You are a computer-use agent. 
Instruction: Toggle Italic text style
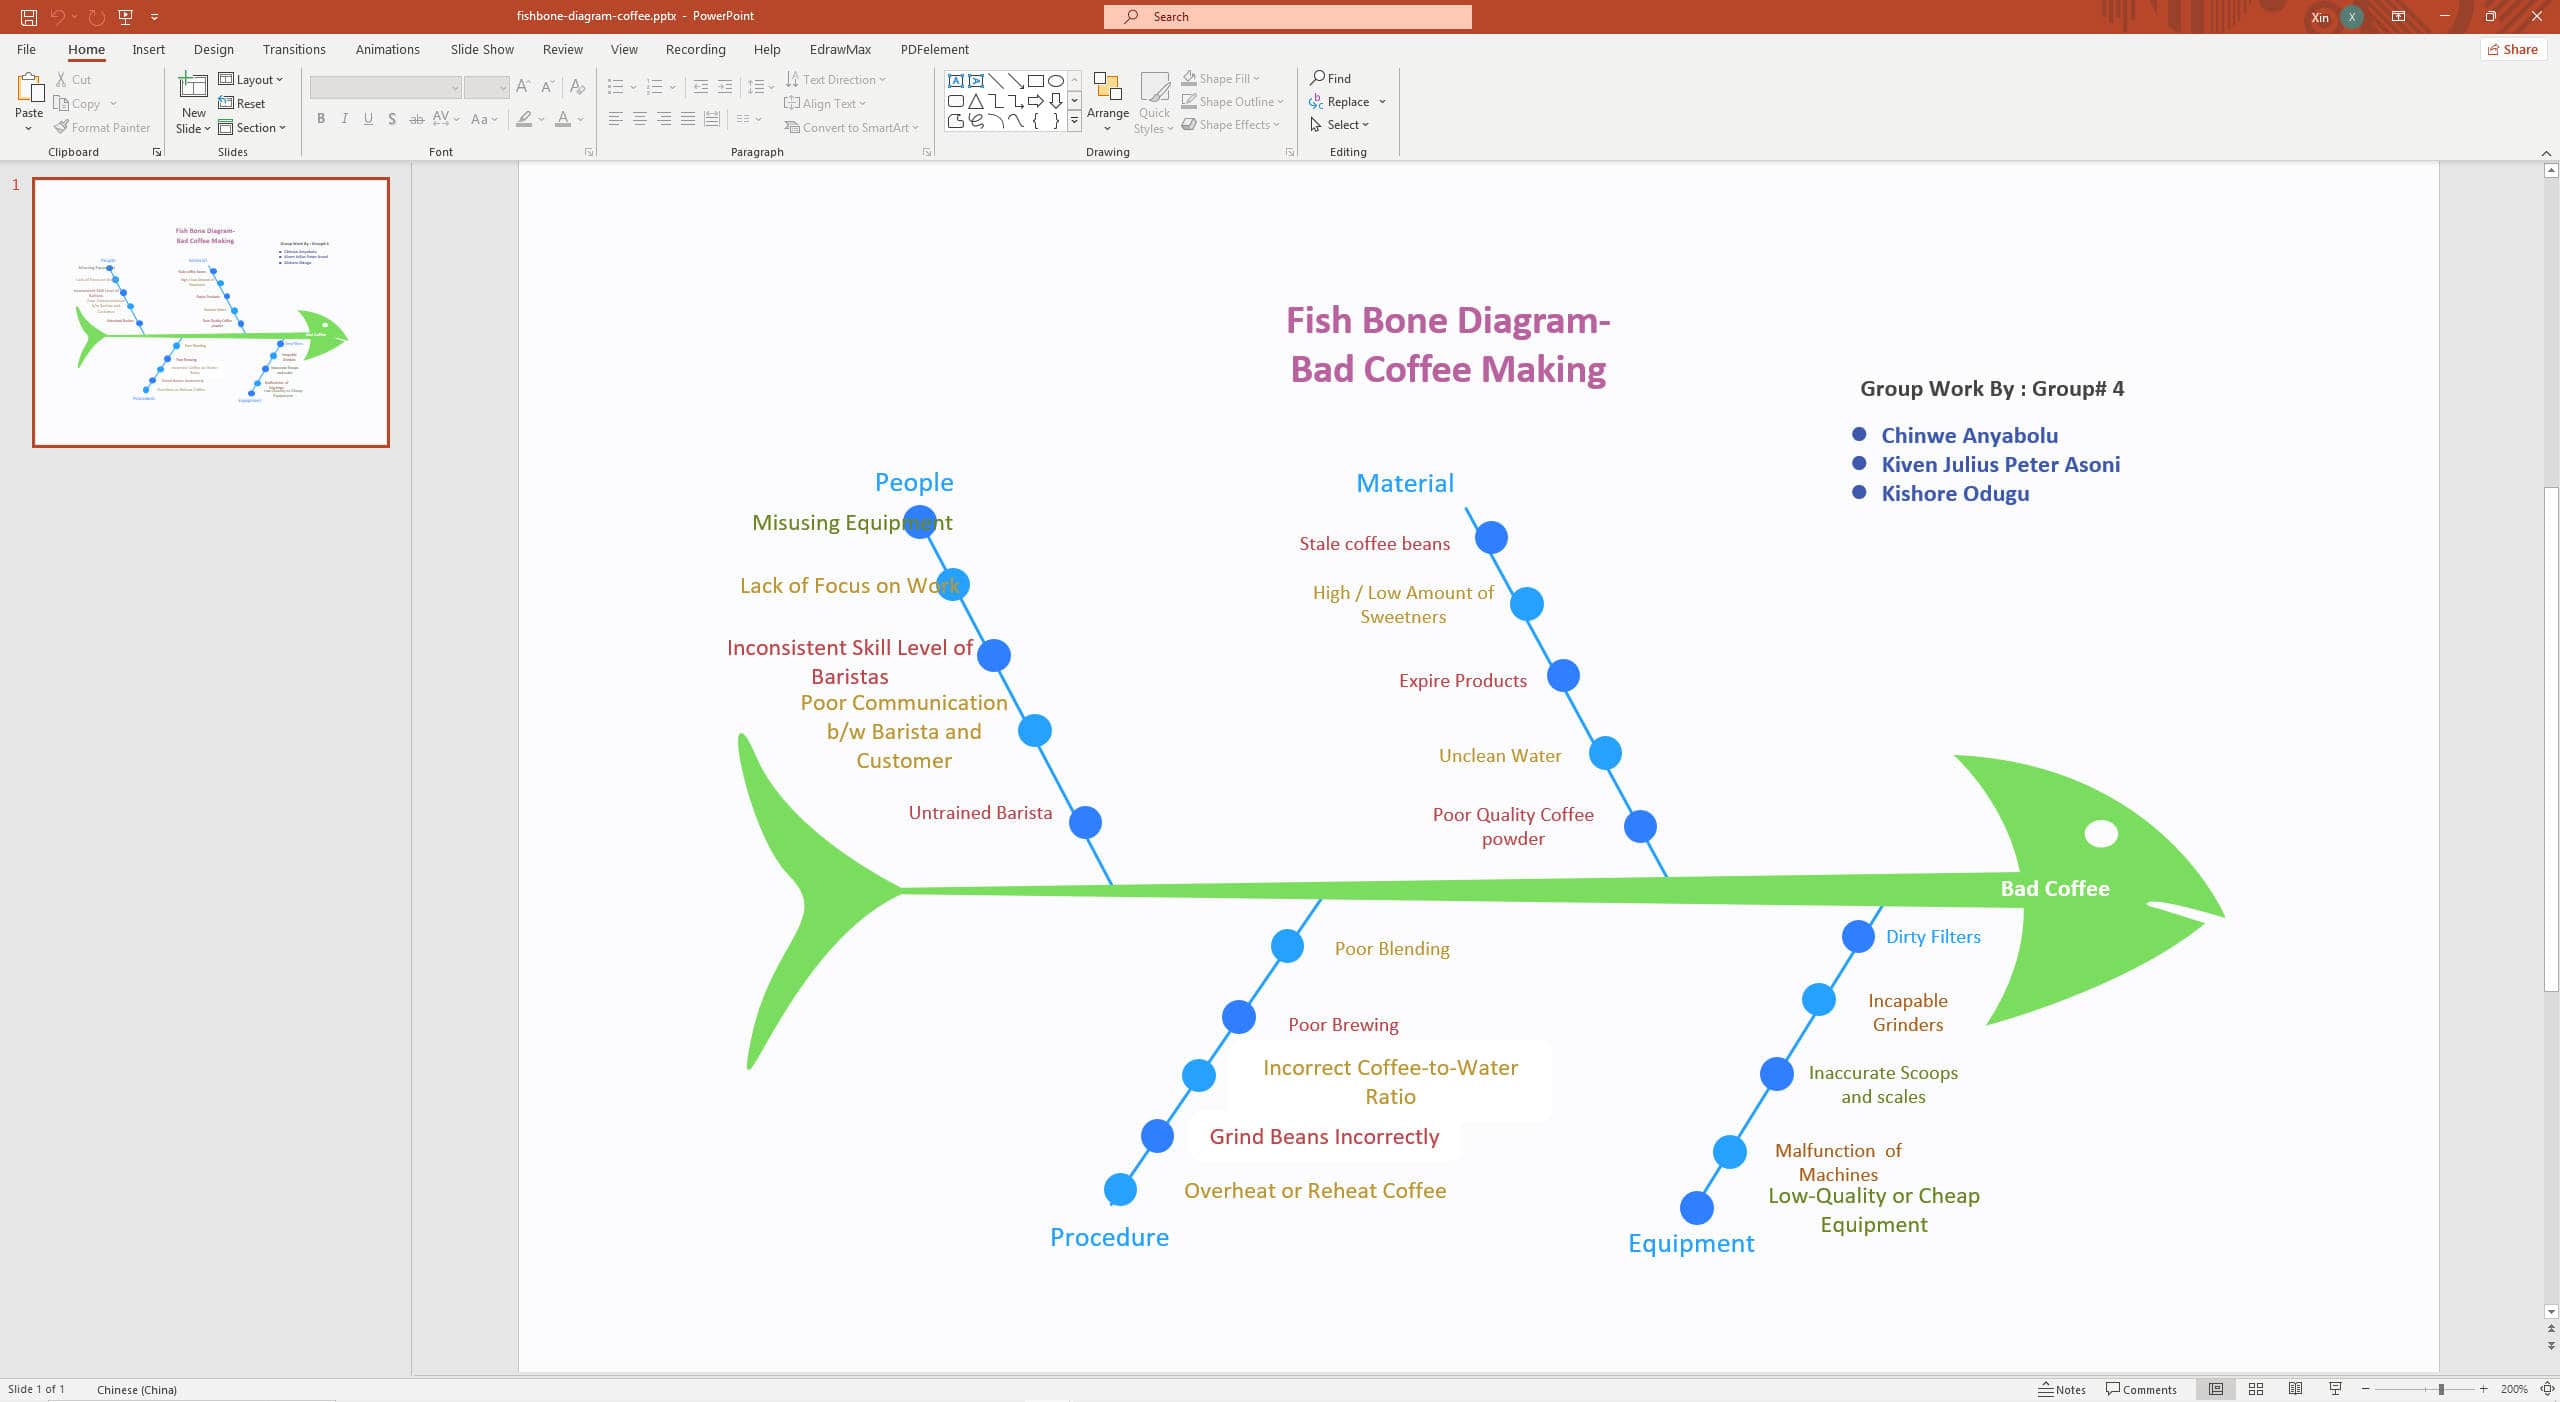(x=345, y=119)
